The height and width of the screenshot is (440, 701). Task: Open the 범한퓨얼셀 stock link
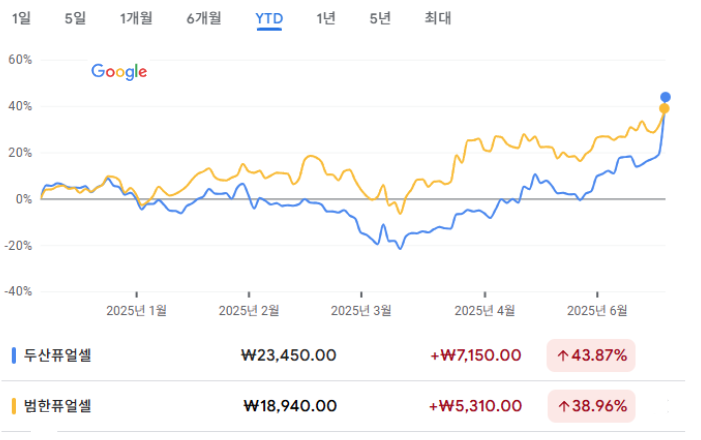coord(58,406)
